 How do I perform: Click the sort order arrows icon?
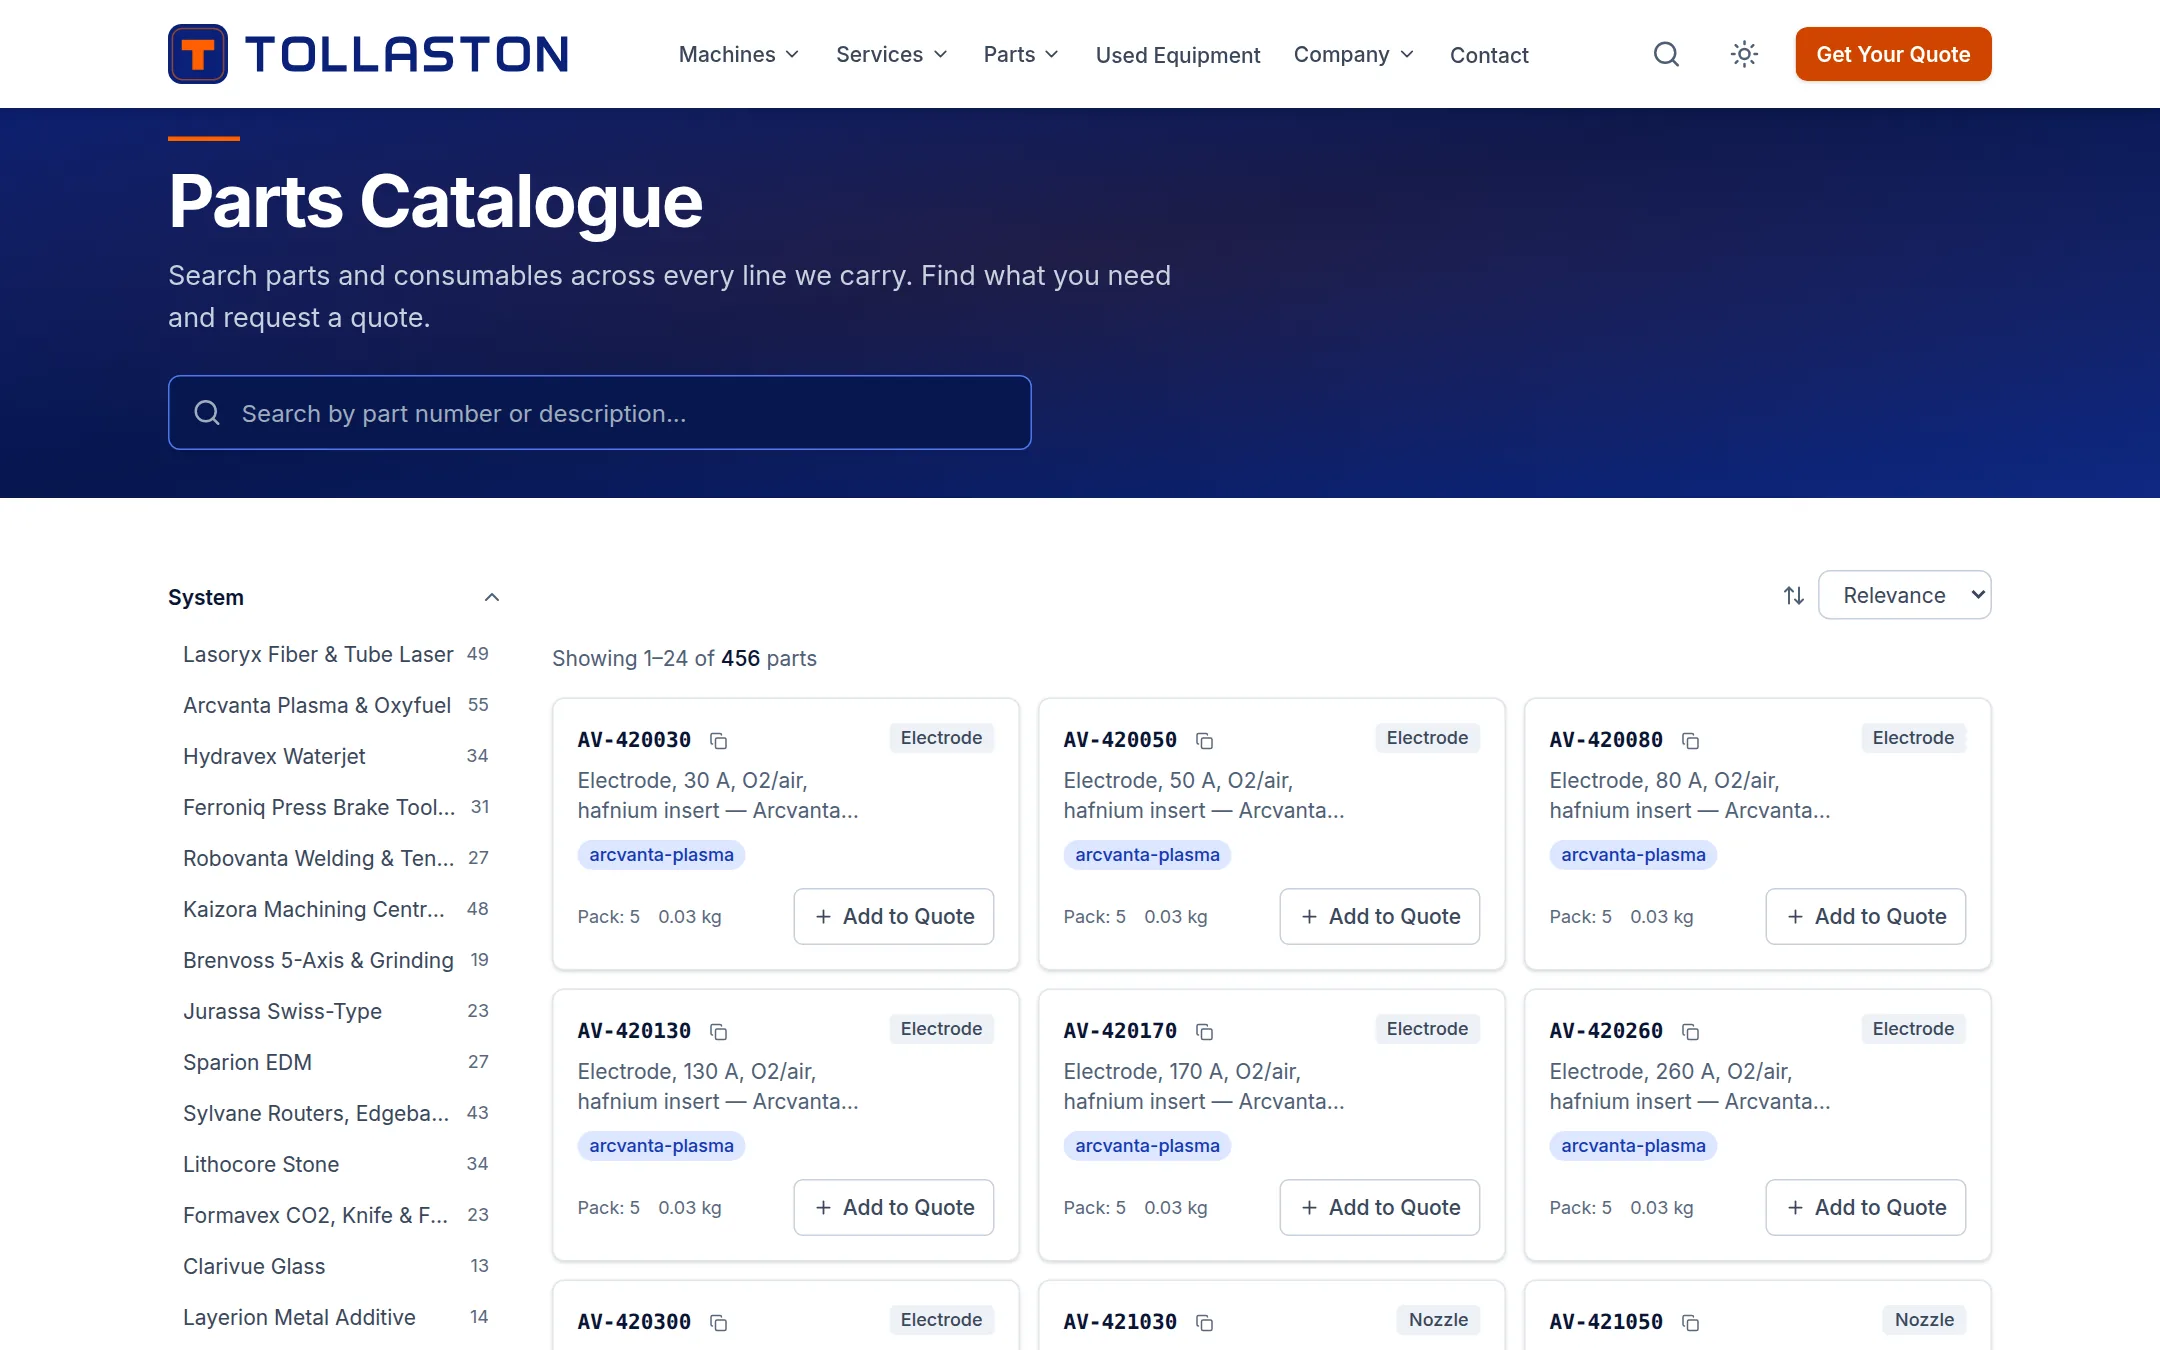1793,596
